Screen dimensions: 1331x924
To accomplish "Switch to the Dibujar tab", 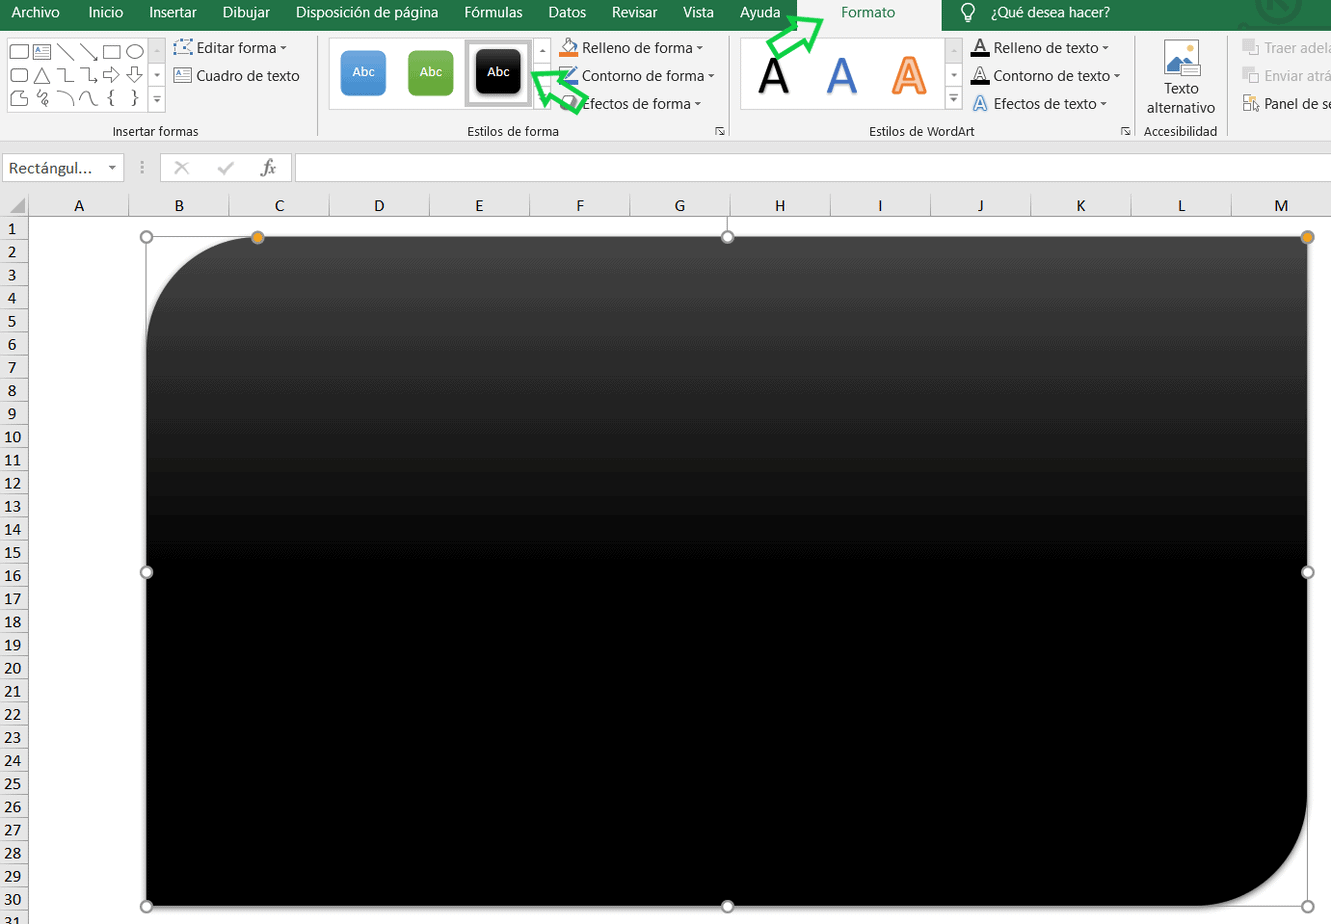I will pos(246,13).
